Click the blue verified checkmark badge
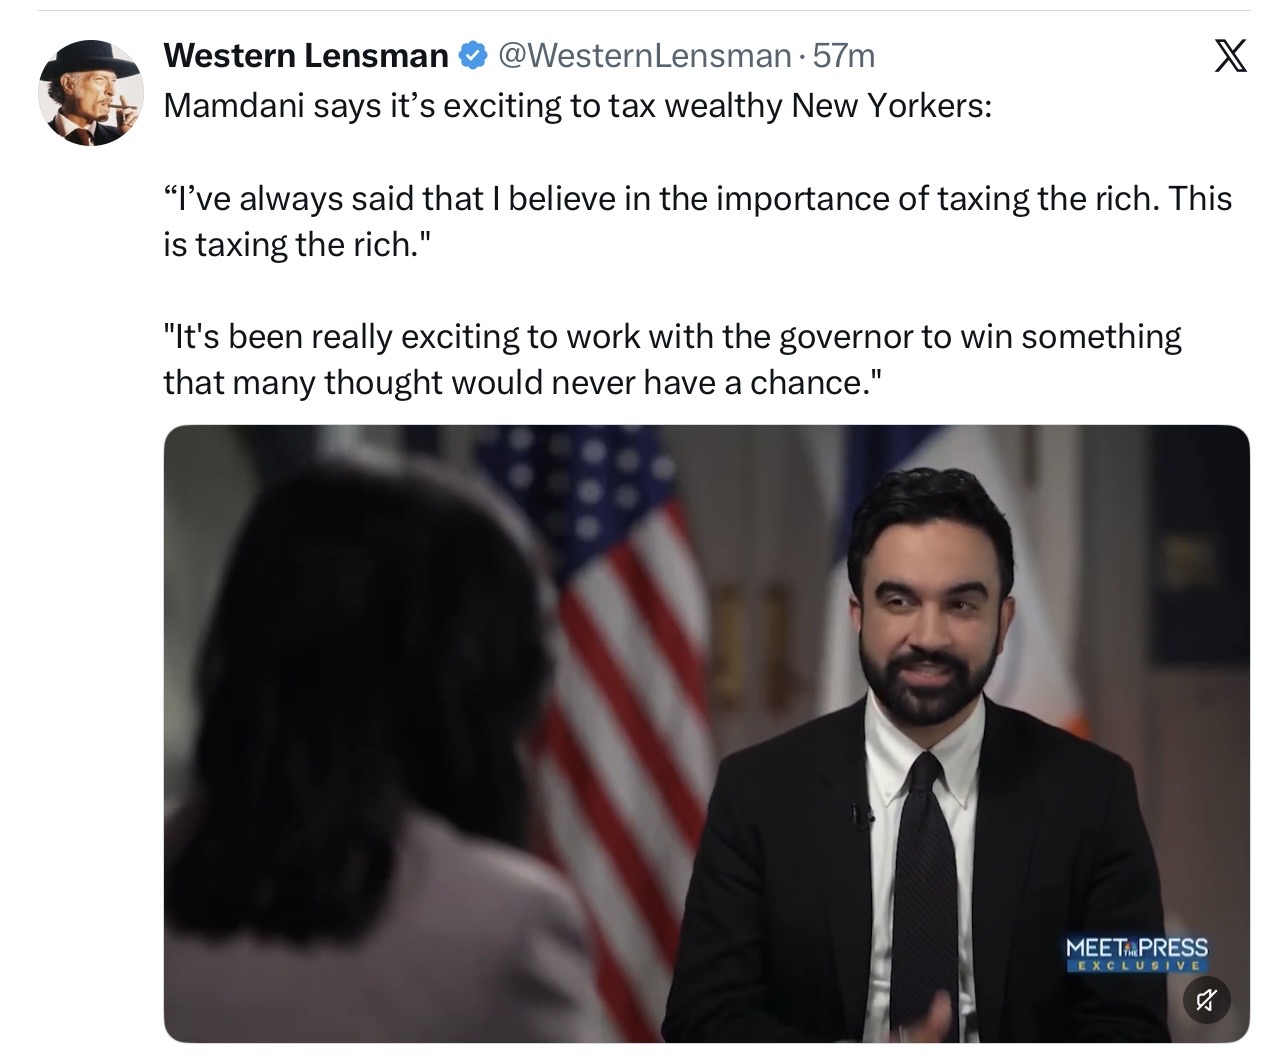1273x1058 pixels. click(472, 56)
